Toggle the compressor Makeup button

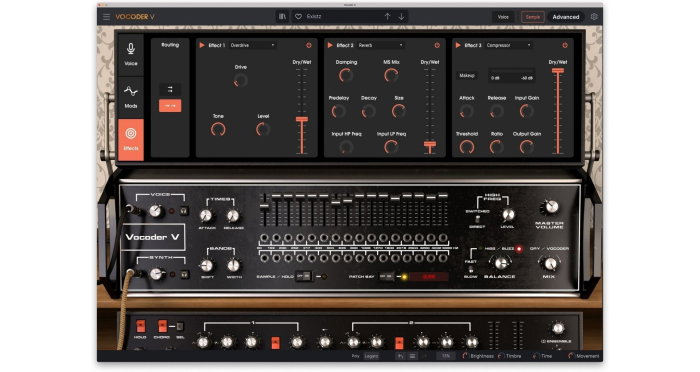(467, 76)
